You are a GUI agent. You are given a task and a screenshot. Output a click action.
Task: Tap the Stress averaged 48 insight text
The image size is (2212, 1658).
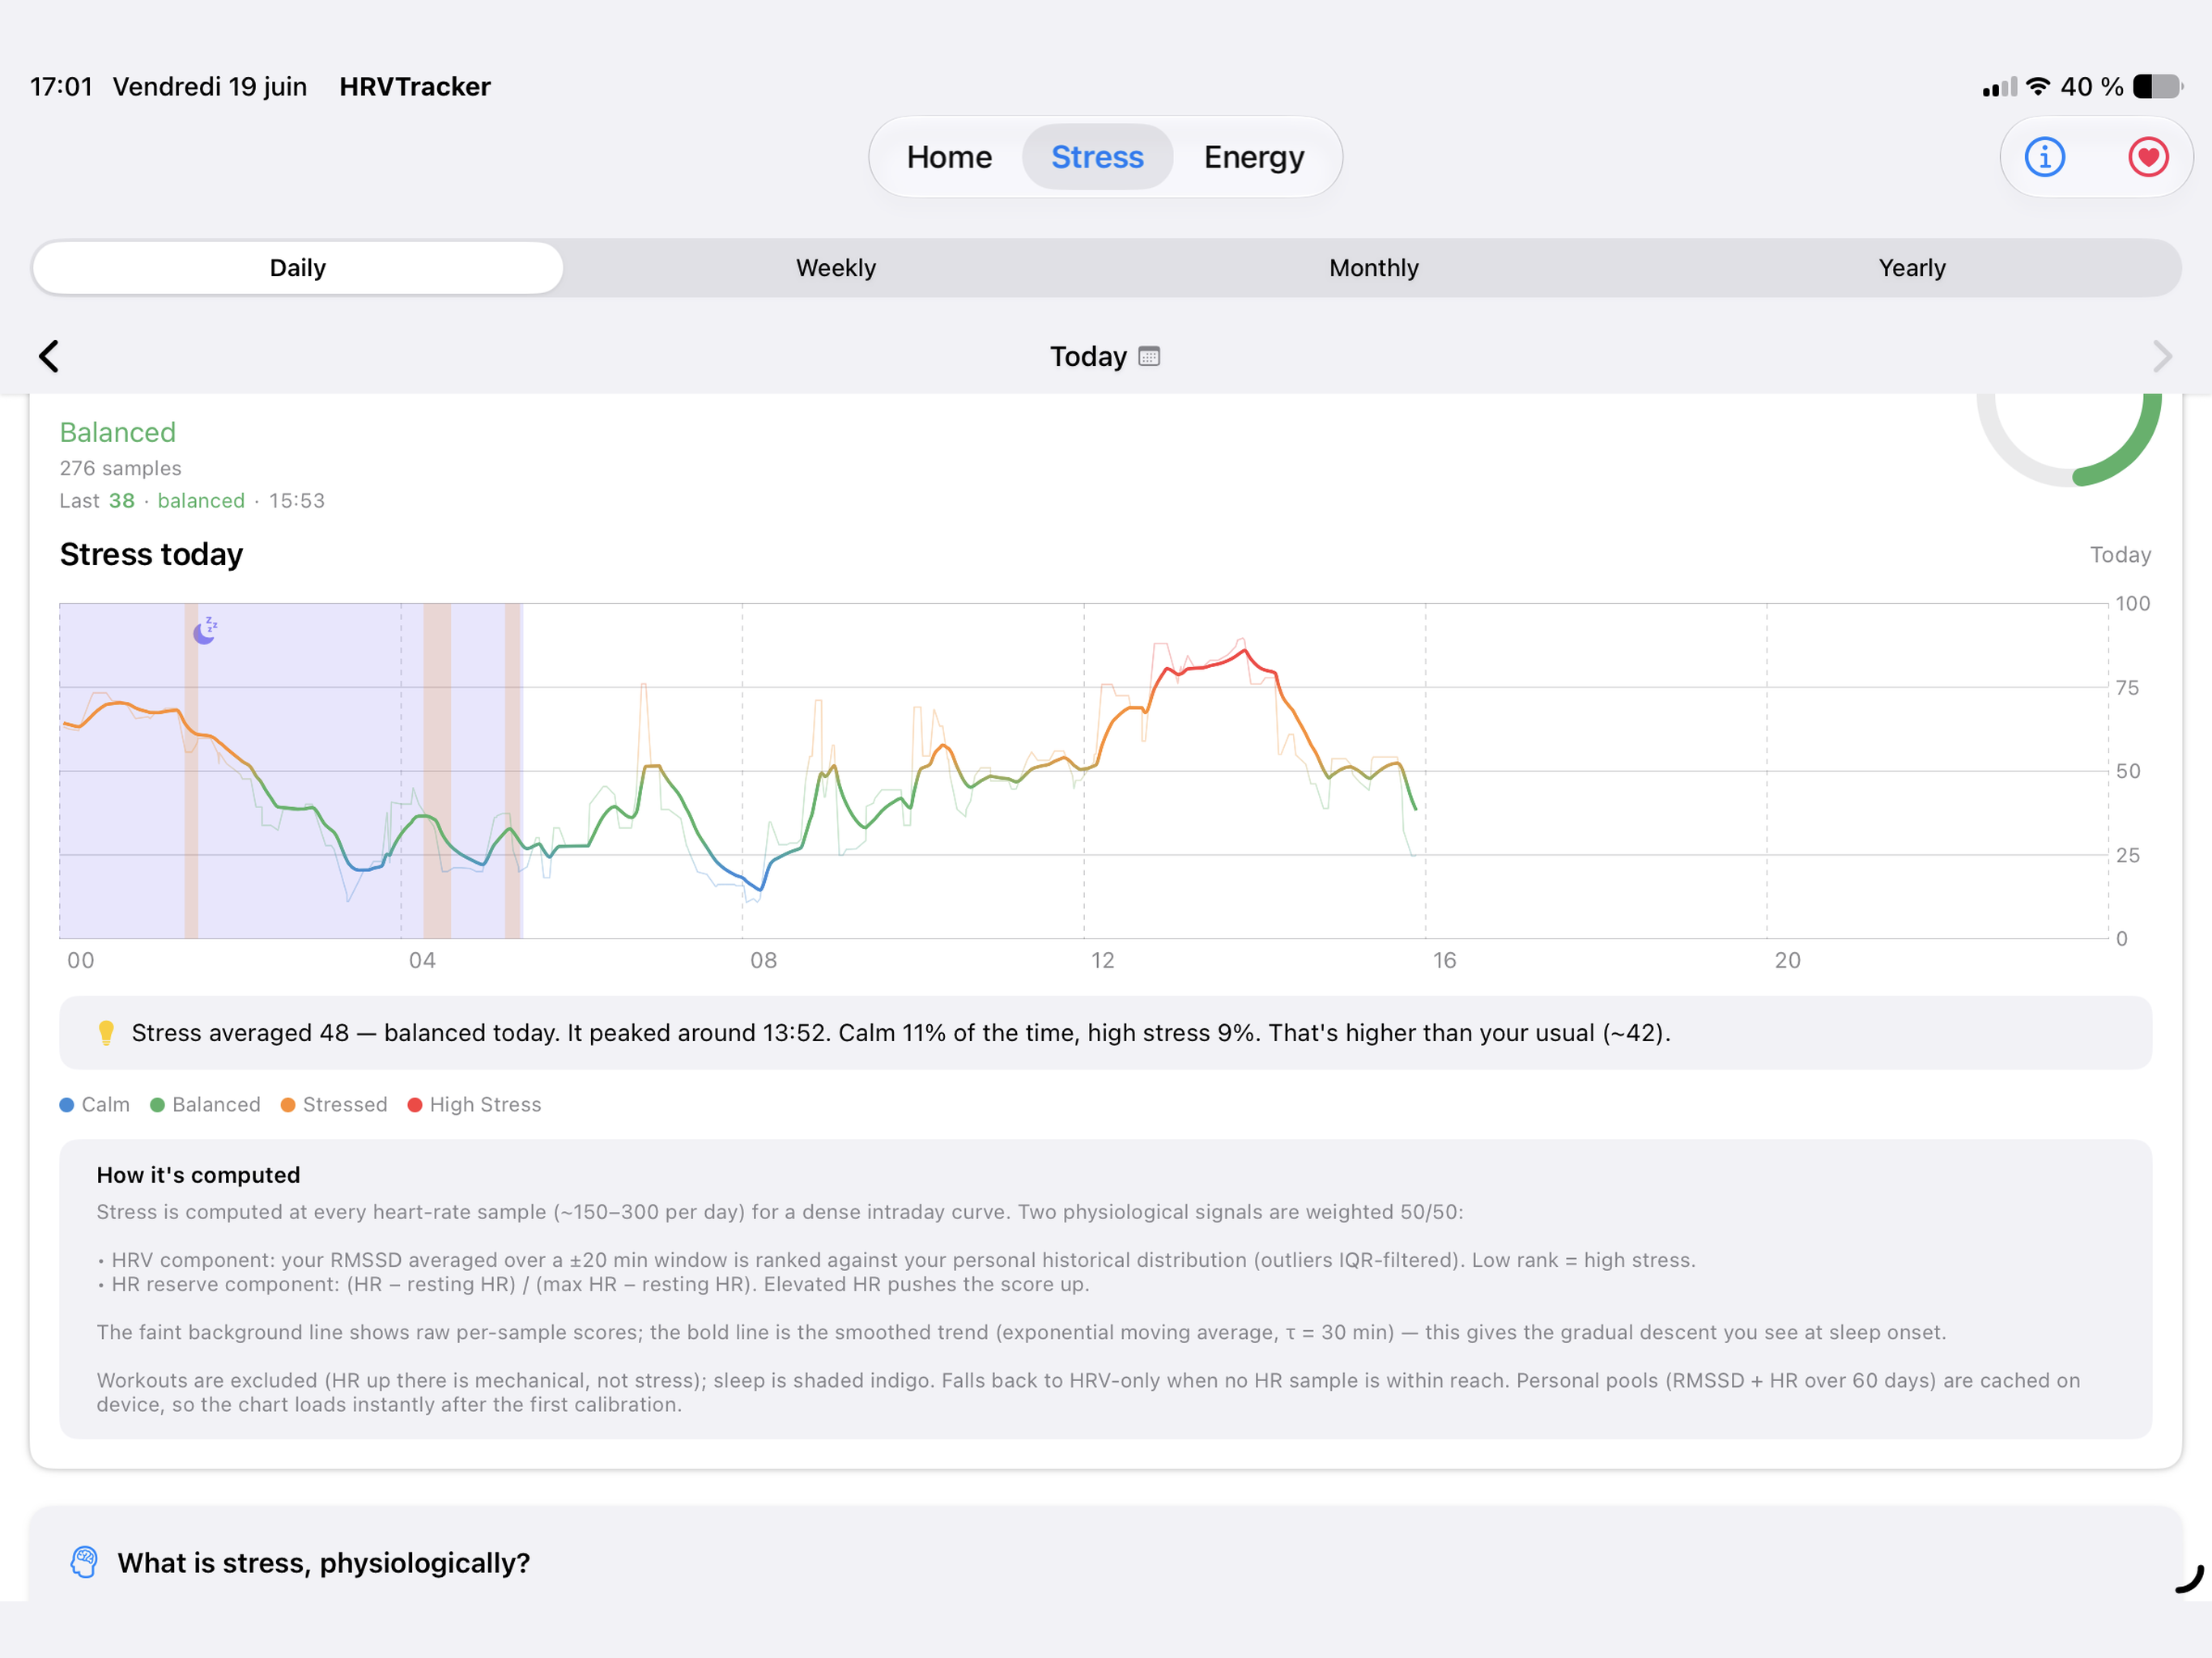[901, 1032]
